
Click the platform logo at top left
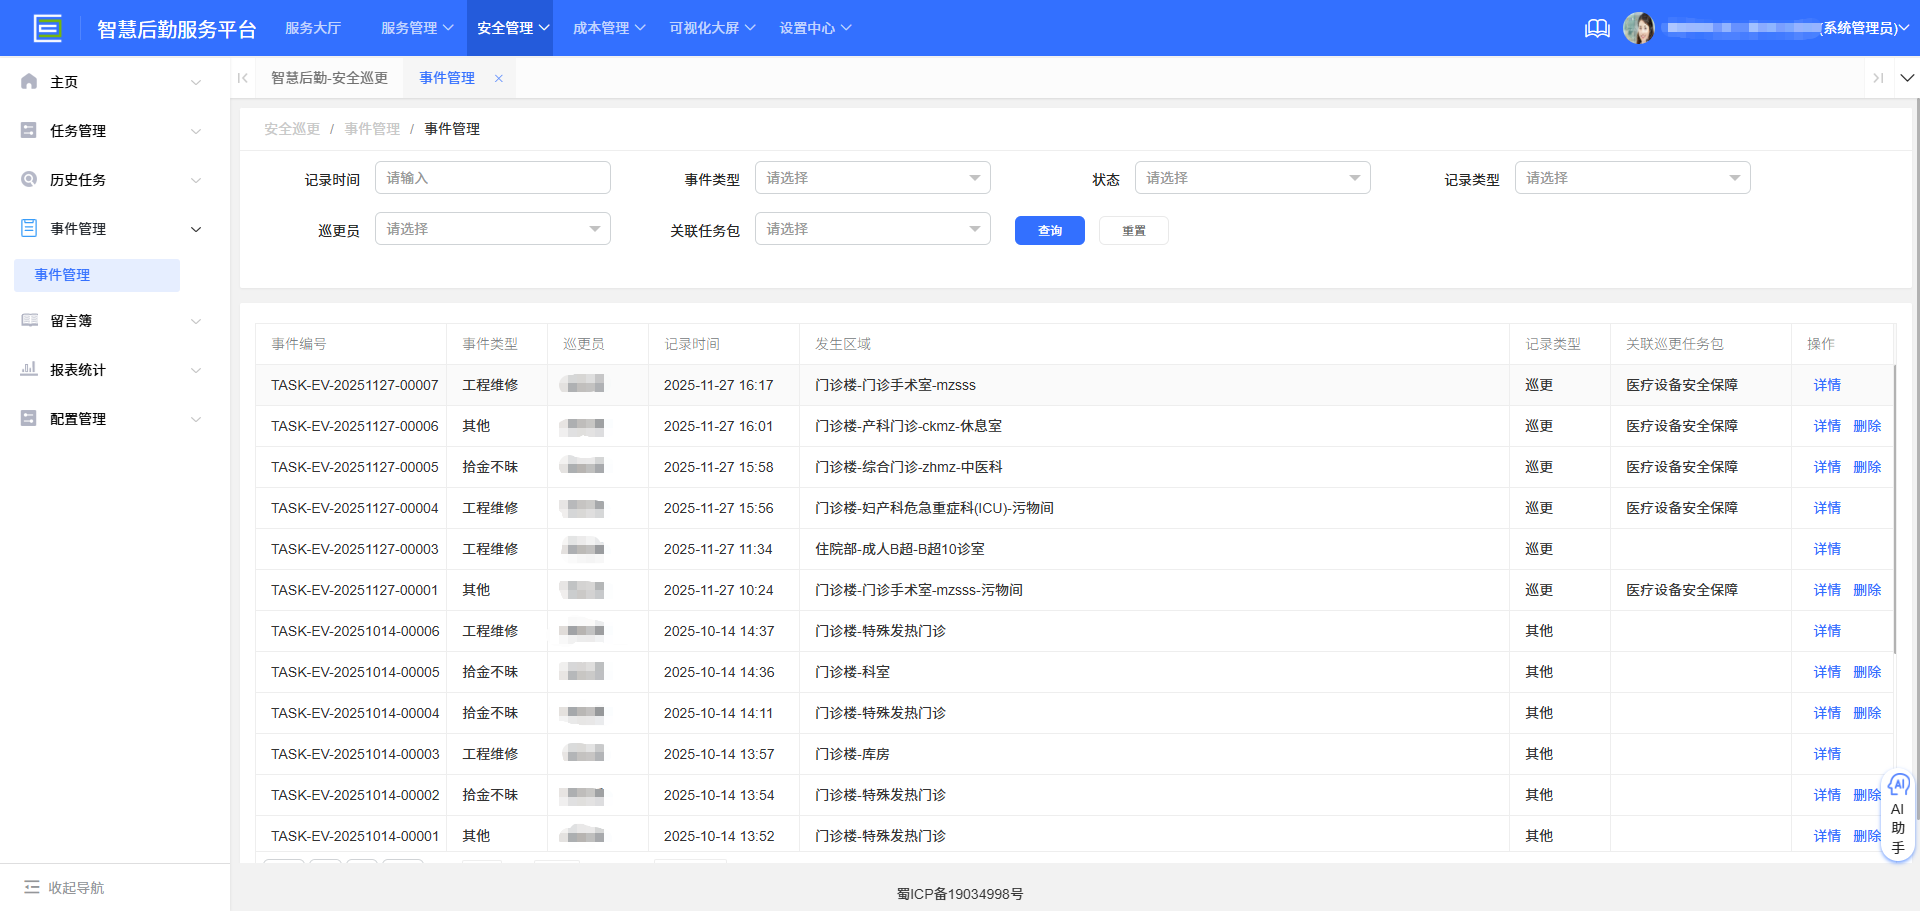click(48, 28)
